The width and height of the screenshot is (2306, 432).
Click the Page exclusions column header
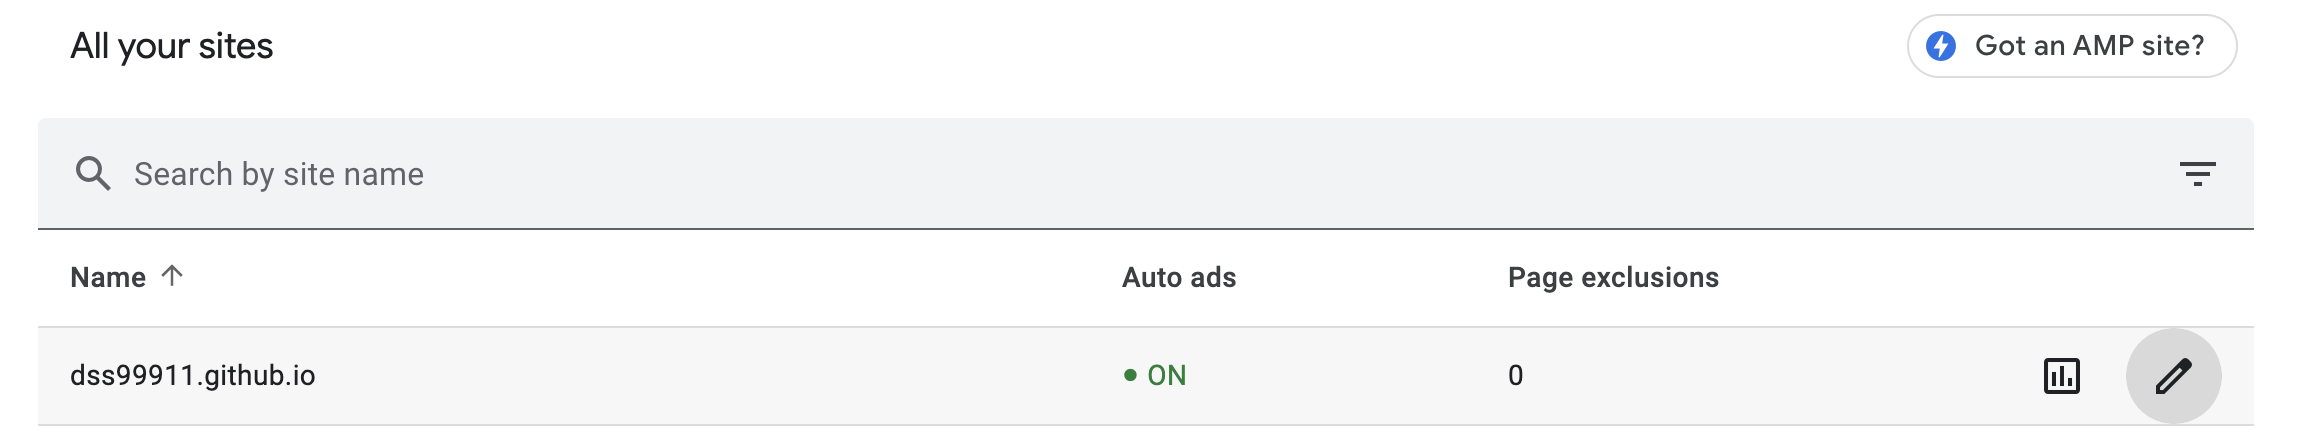coord(1613,278)
